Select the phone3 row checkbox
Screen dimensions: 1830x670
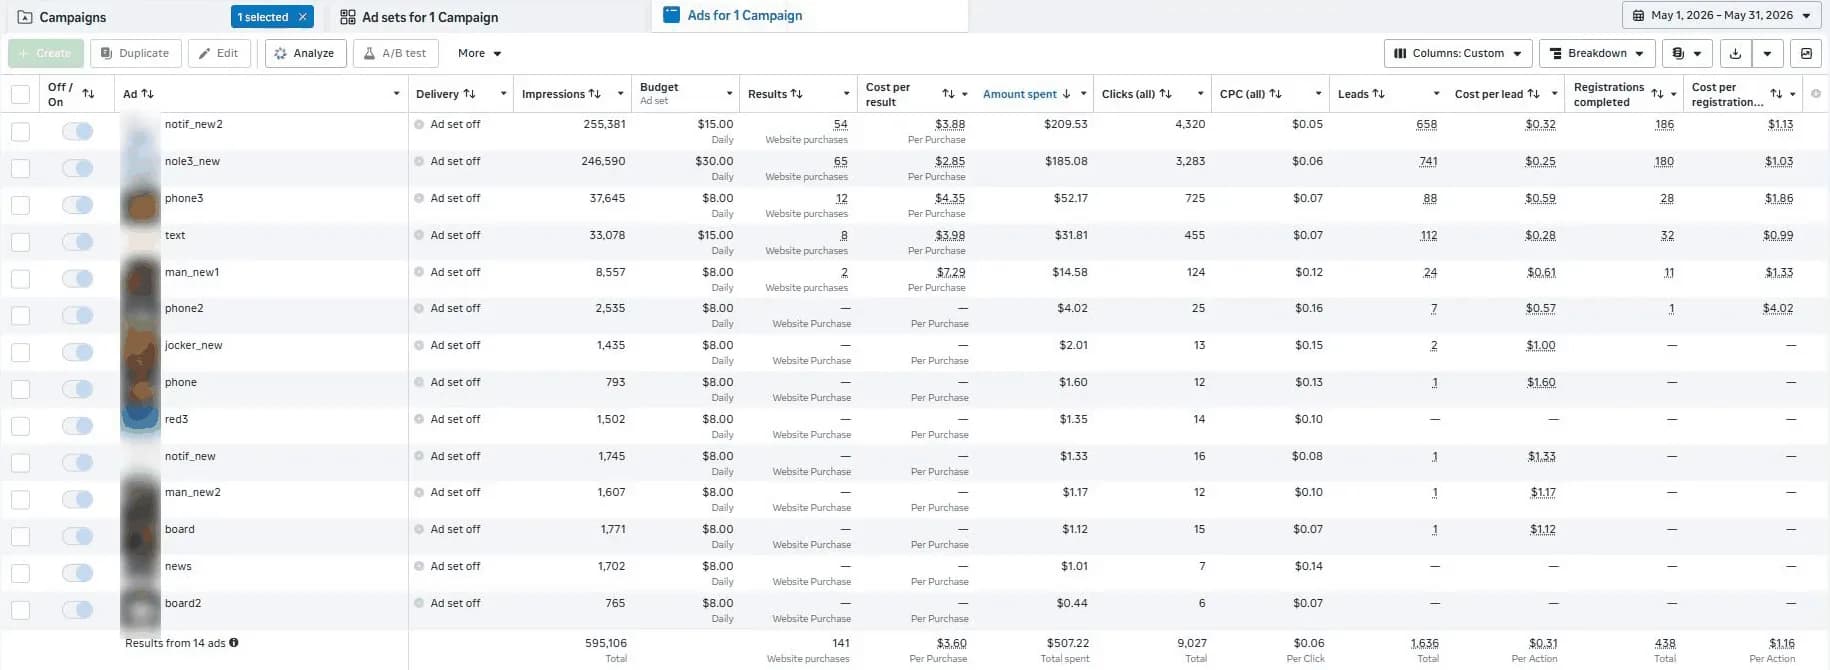pos(20,205)
